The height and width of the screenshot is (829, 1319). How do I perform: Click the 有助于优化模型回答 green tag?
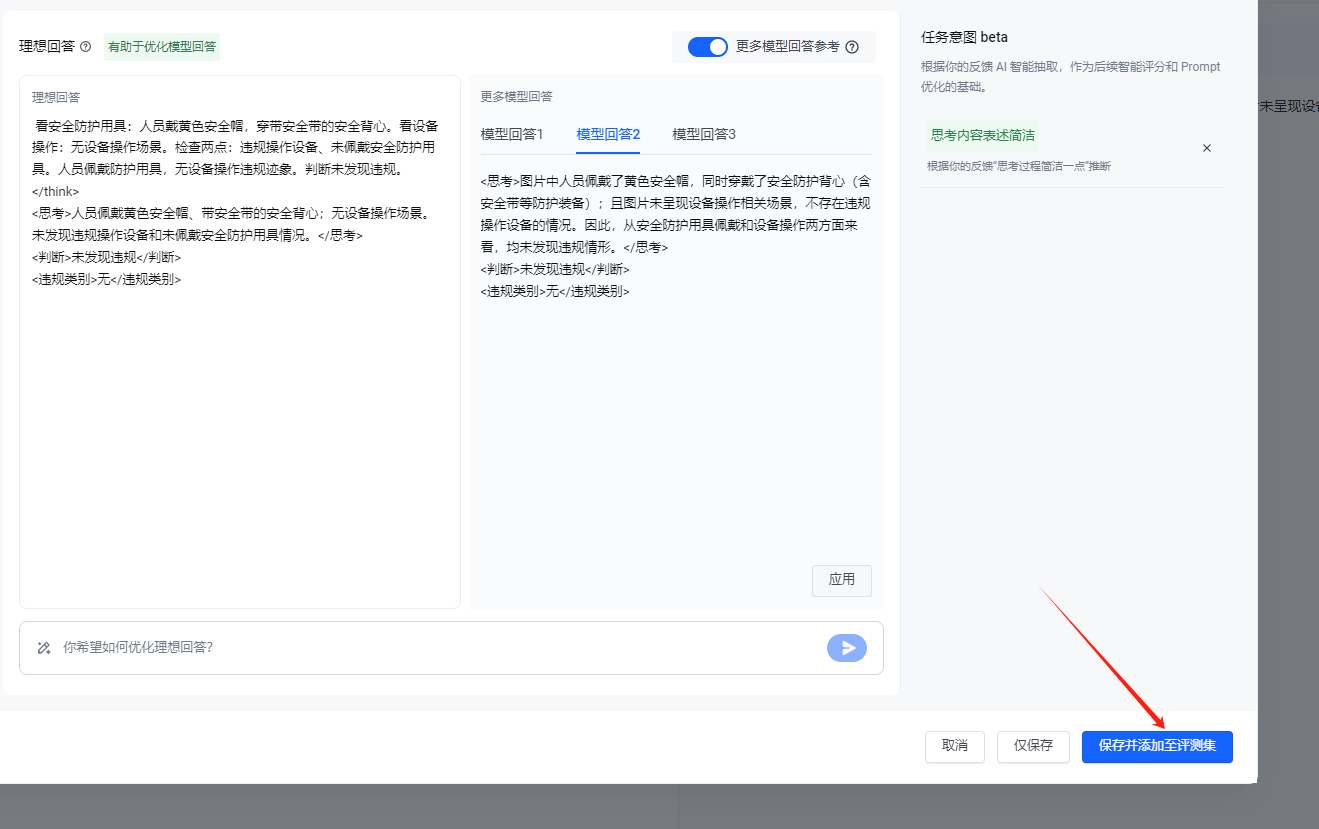click(x=162, y=47)
